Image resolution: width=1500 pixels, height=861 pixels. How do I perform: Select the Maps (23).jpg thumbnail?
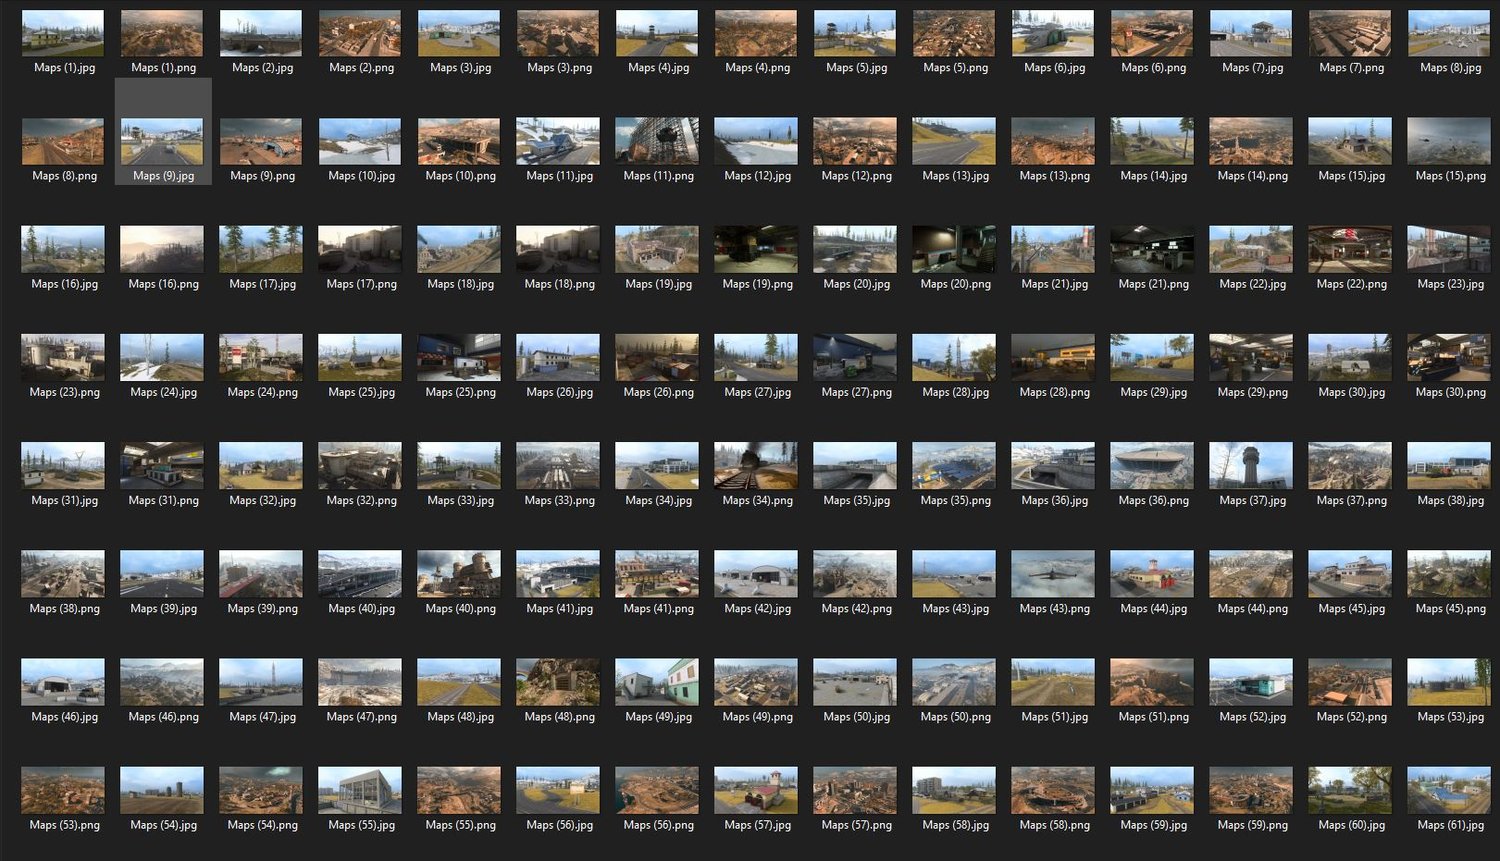point(1449,249)
